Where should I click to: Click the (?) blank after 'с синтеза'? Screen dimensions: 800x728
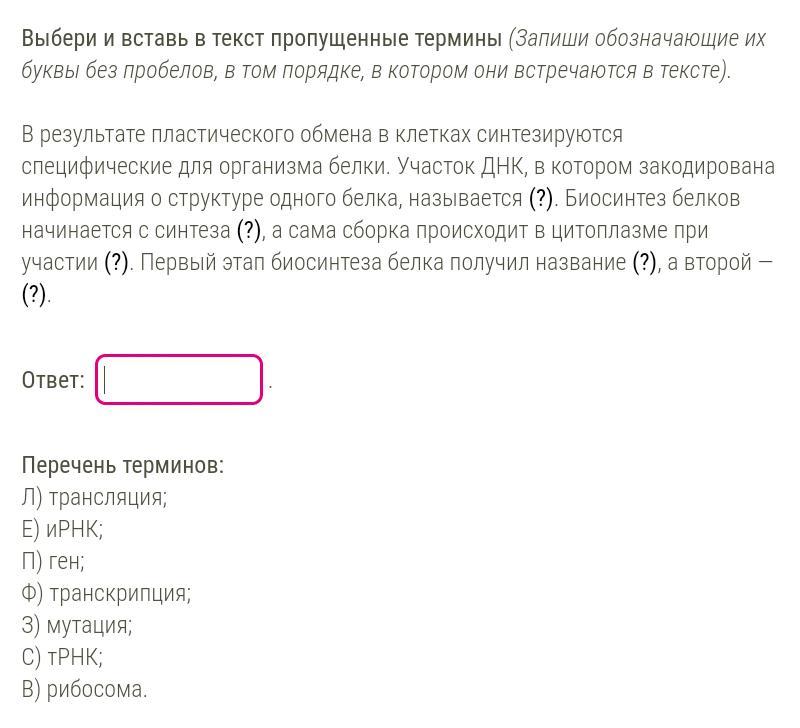[249, 230]
